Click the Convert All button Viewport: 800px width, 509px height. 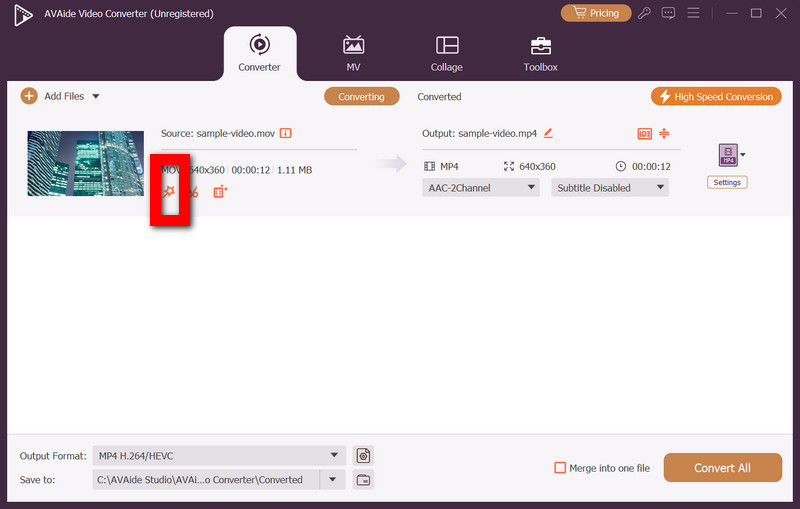[722, 468]
